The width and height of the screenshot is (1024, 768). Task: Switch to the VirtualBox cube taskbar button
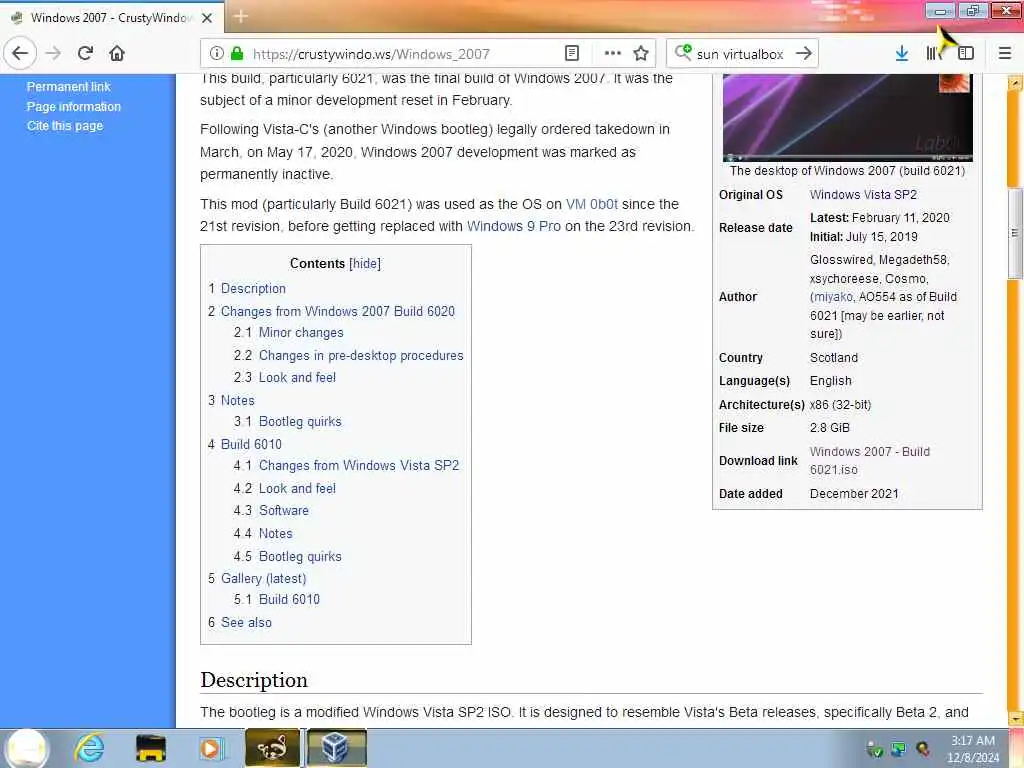tap(336, 748)
